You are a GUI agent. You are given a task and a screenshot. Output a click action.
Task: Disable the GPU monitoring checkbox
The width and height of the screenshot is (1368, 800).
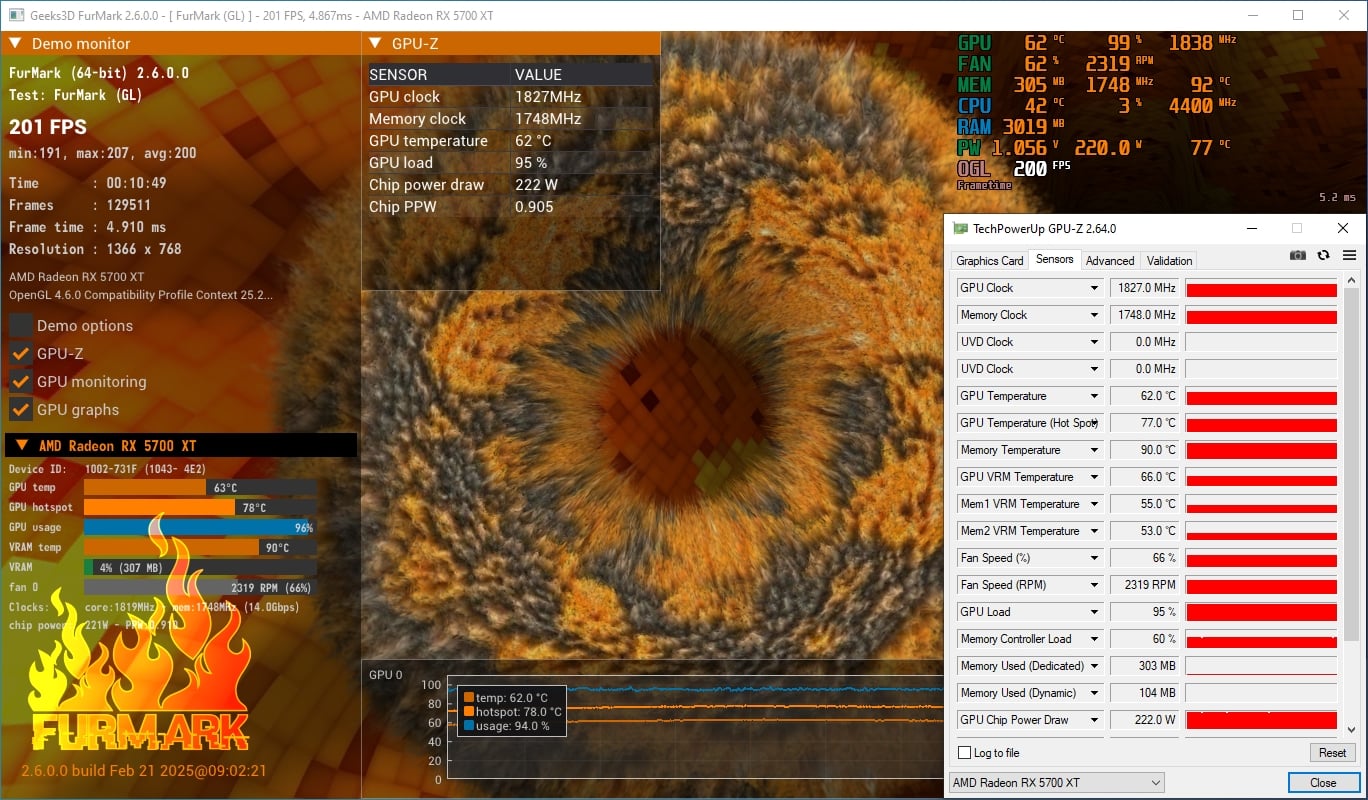(20, 381)
